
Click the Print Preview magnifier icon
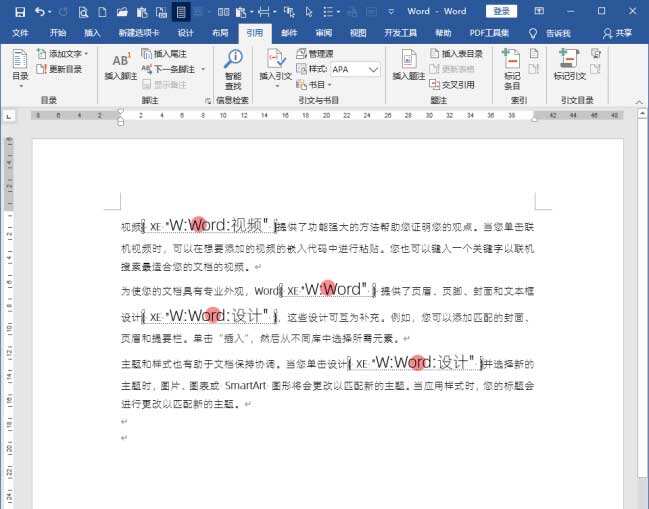83,12
